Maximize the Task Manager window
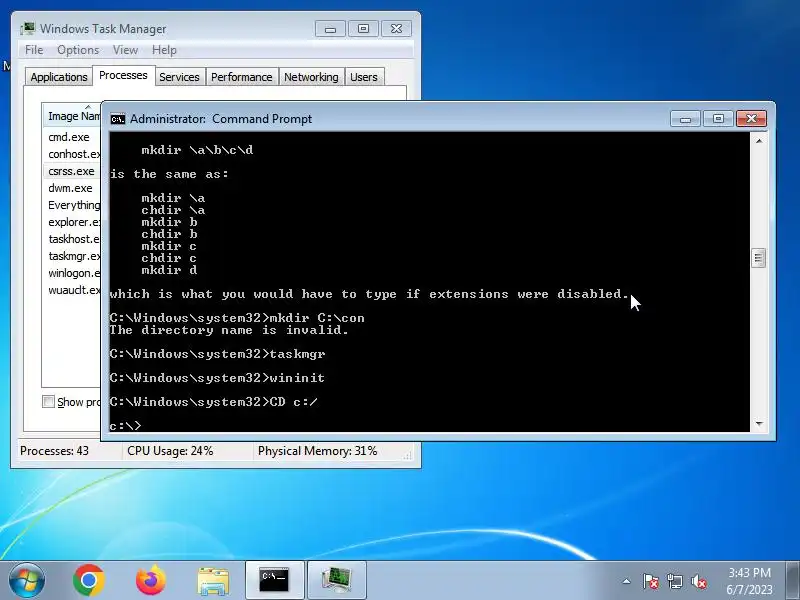Screen dimensions: 800x600 tap(363, 29)
